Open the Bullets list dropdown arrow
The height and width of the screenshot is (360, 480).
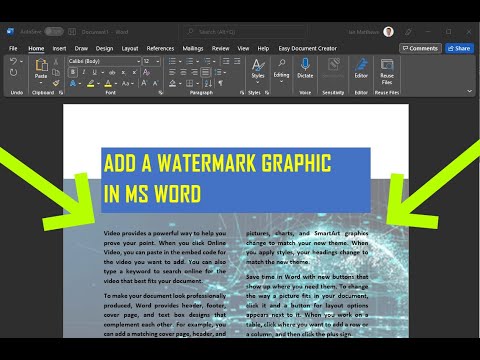(180, 61)
